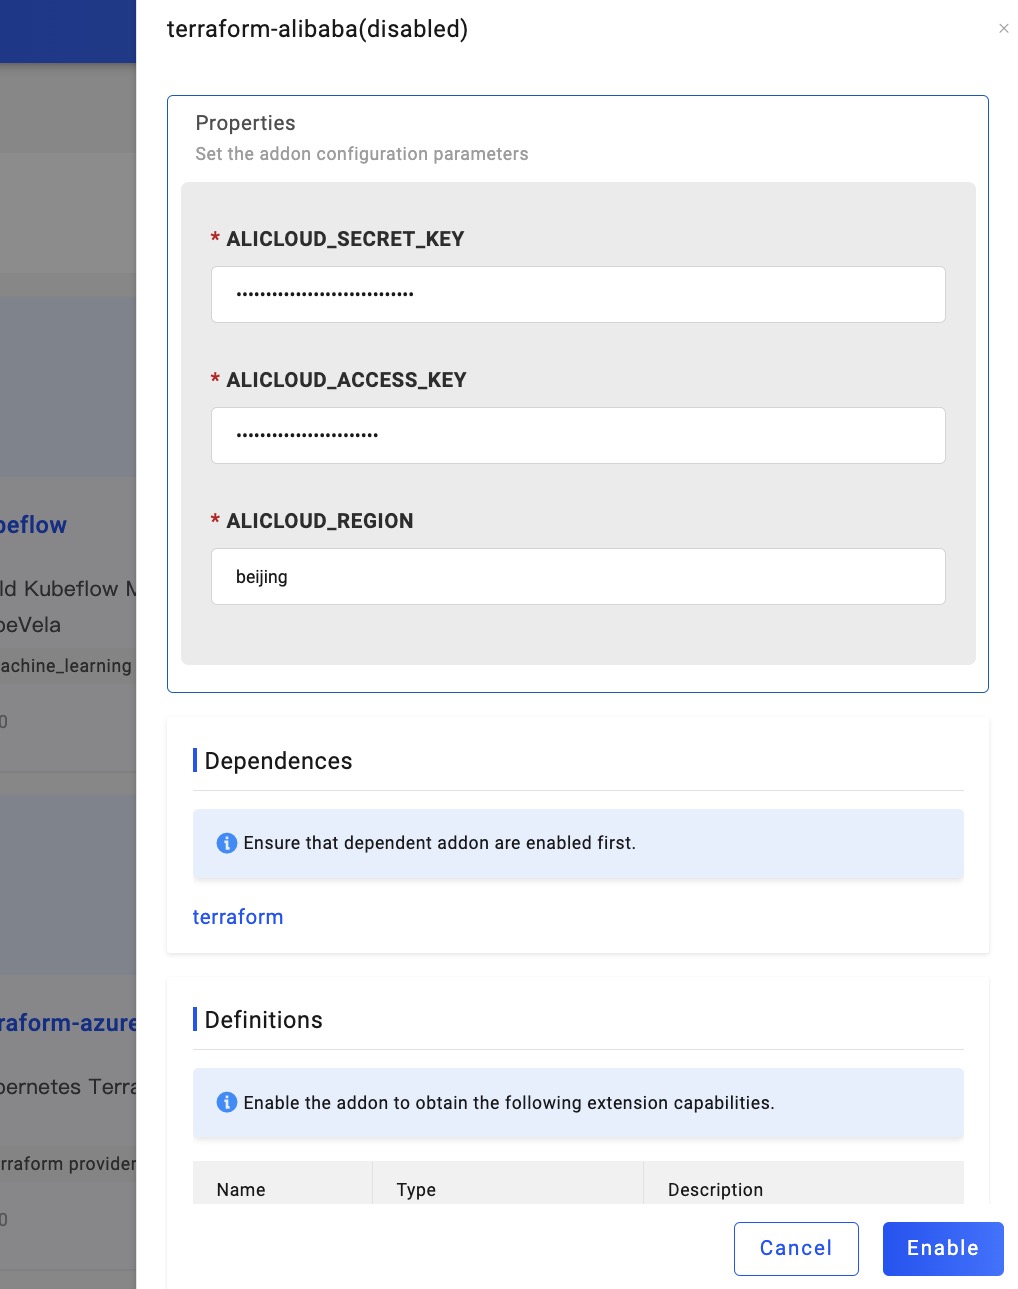
Task: Click the Dependences section heading
Action: click(278, 761)
